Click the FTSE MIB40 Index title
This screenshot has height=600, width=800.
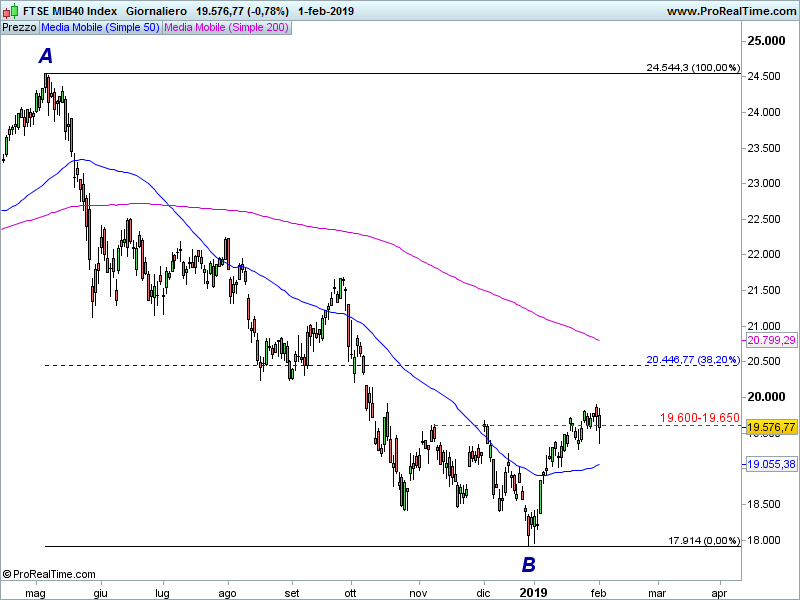point(70,11)
